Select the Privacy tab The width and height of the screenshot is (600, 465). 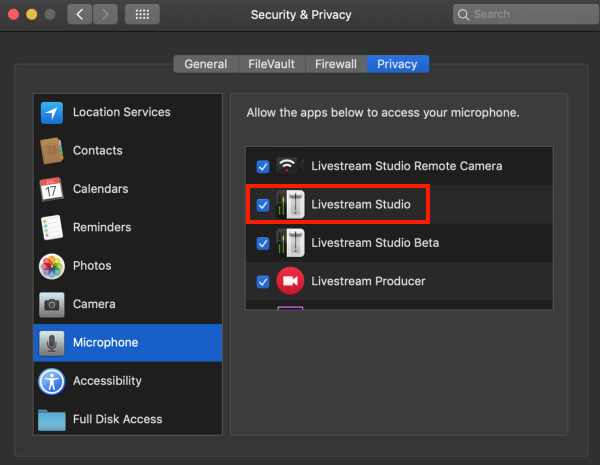398,64
